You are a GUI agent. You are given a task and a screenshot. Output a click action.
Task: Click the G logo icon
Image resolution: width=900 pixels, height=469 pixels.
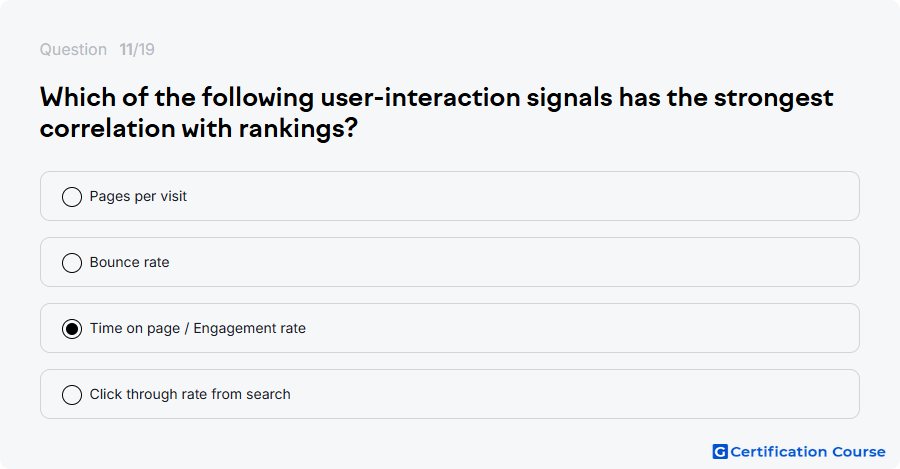720,452
